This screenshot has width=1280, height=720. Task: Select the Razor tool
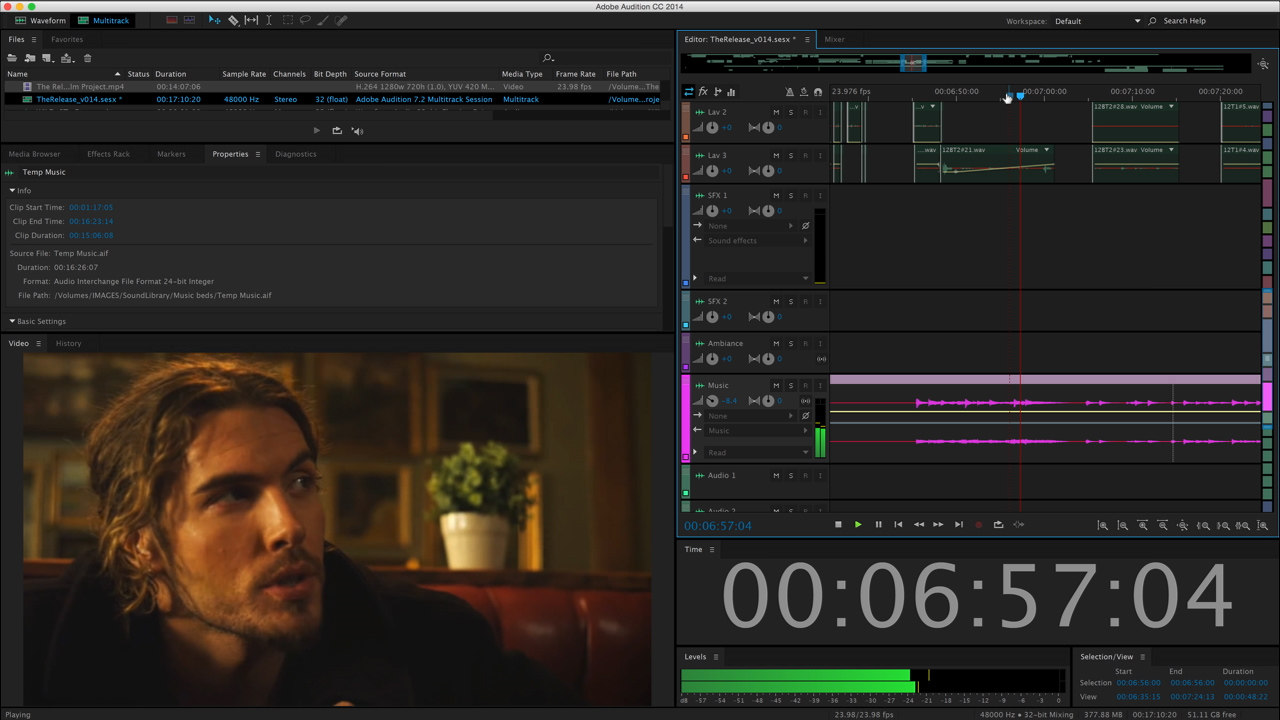click(233, 20)
